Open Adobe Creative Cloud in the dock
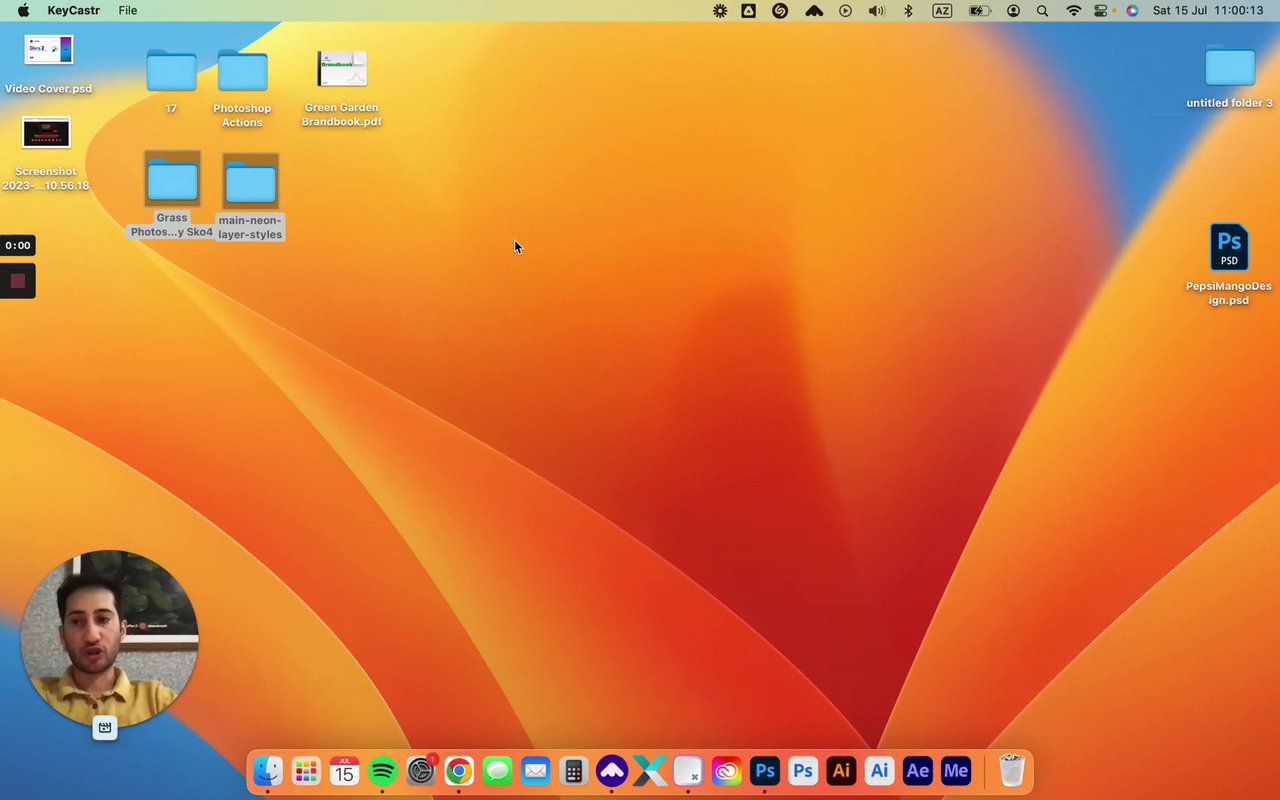The image size is (1280, 800). [x=726, y=771]
